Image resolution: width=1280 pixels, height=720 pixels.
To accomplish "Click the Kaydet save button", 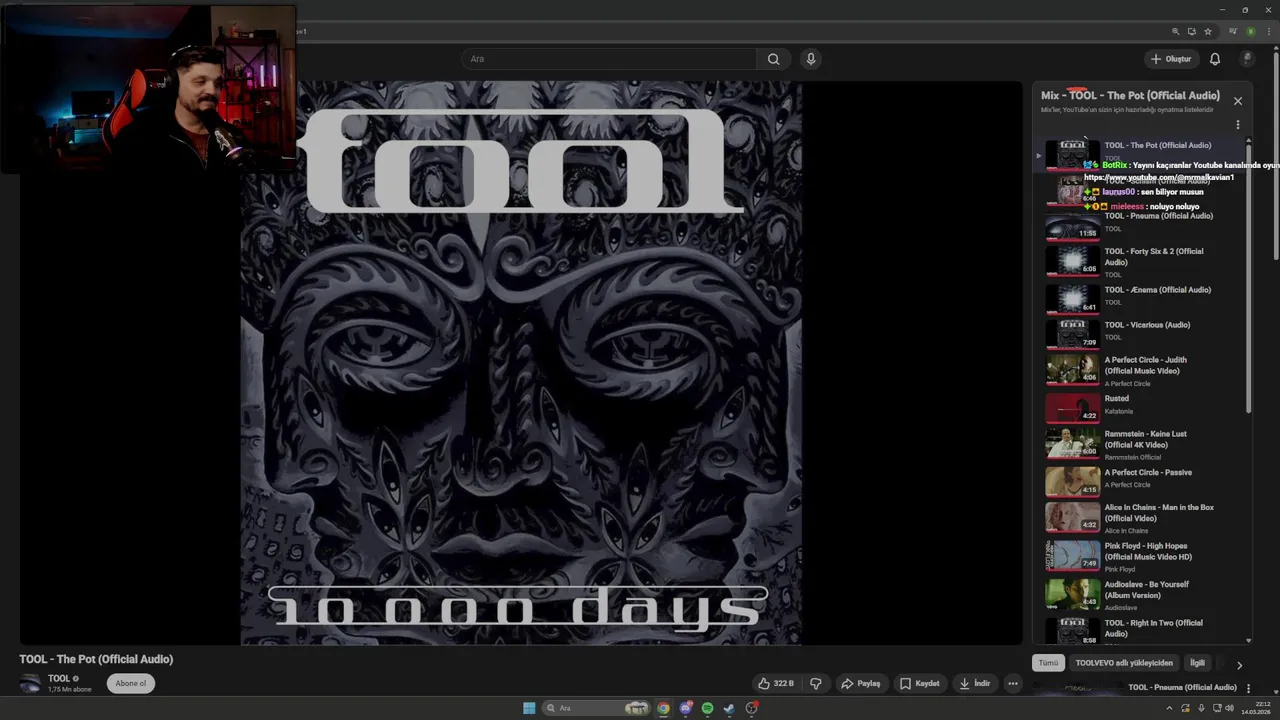I will pos(920,684).
